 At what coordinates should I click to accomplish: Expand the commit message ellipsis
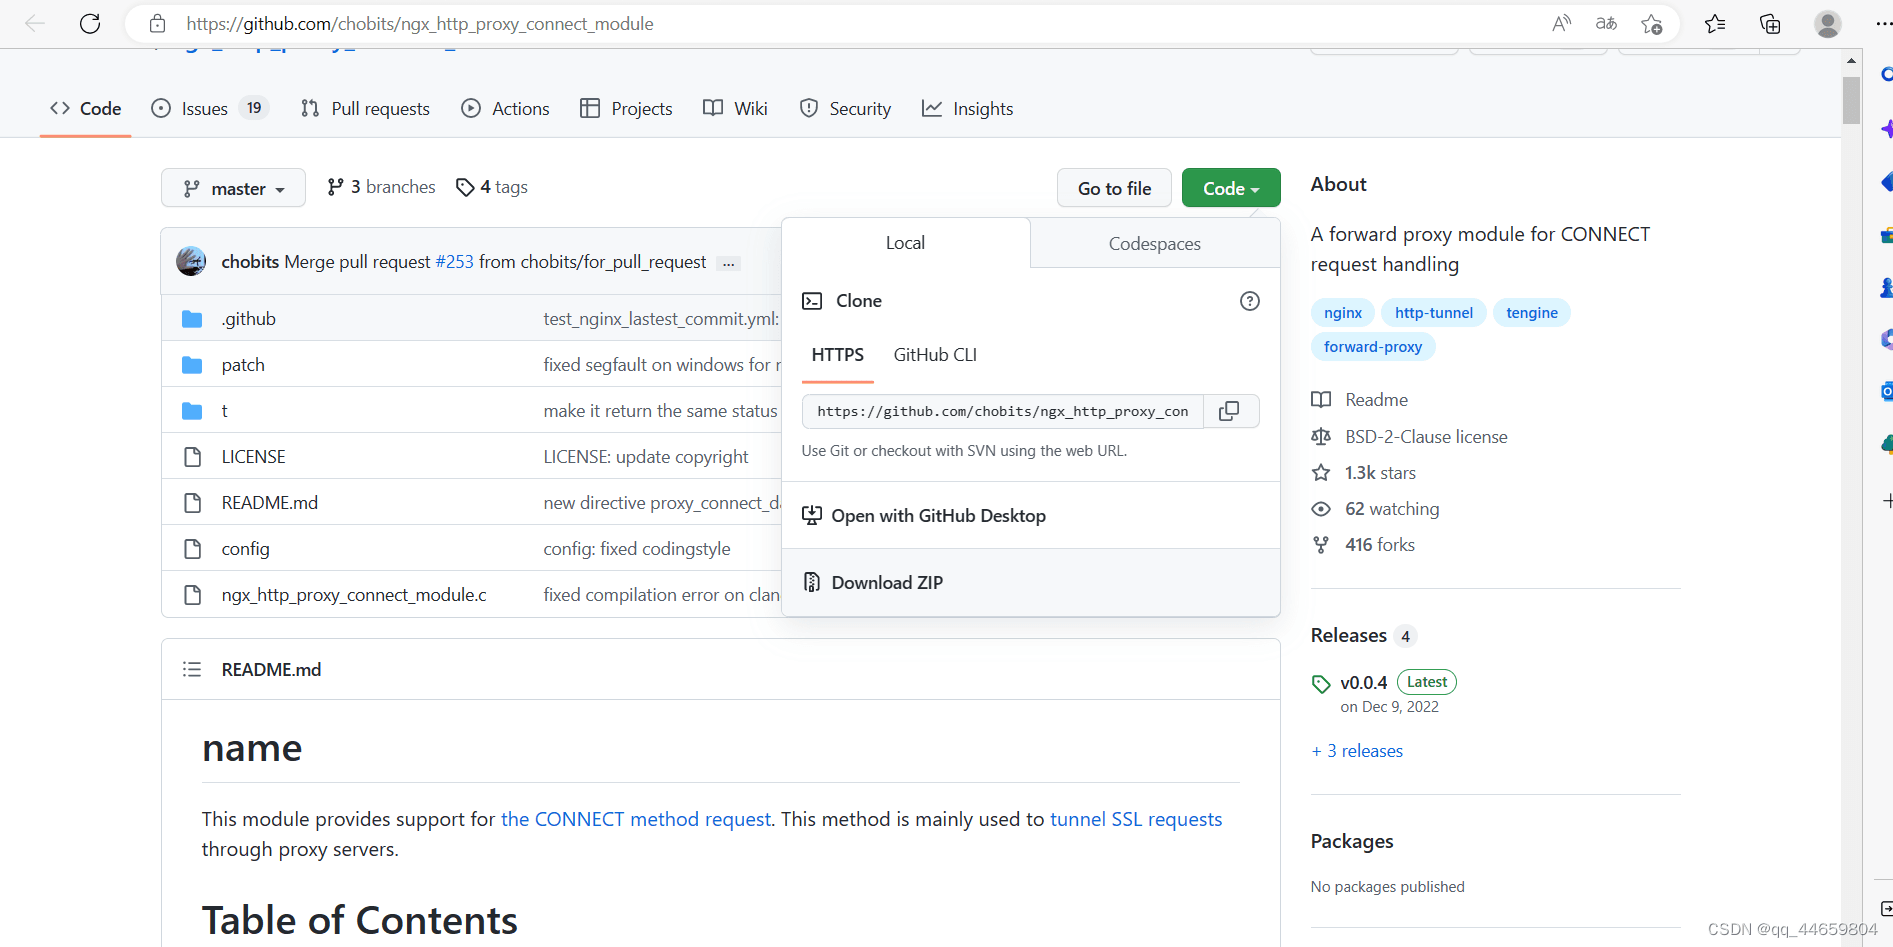click(x=728, y=263)
